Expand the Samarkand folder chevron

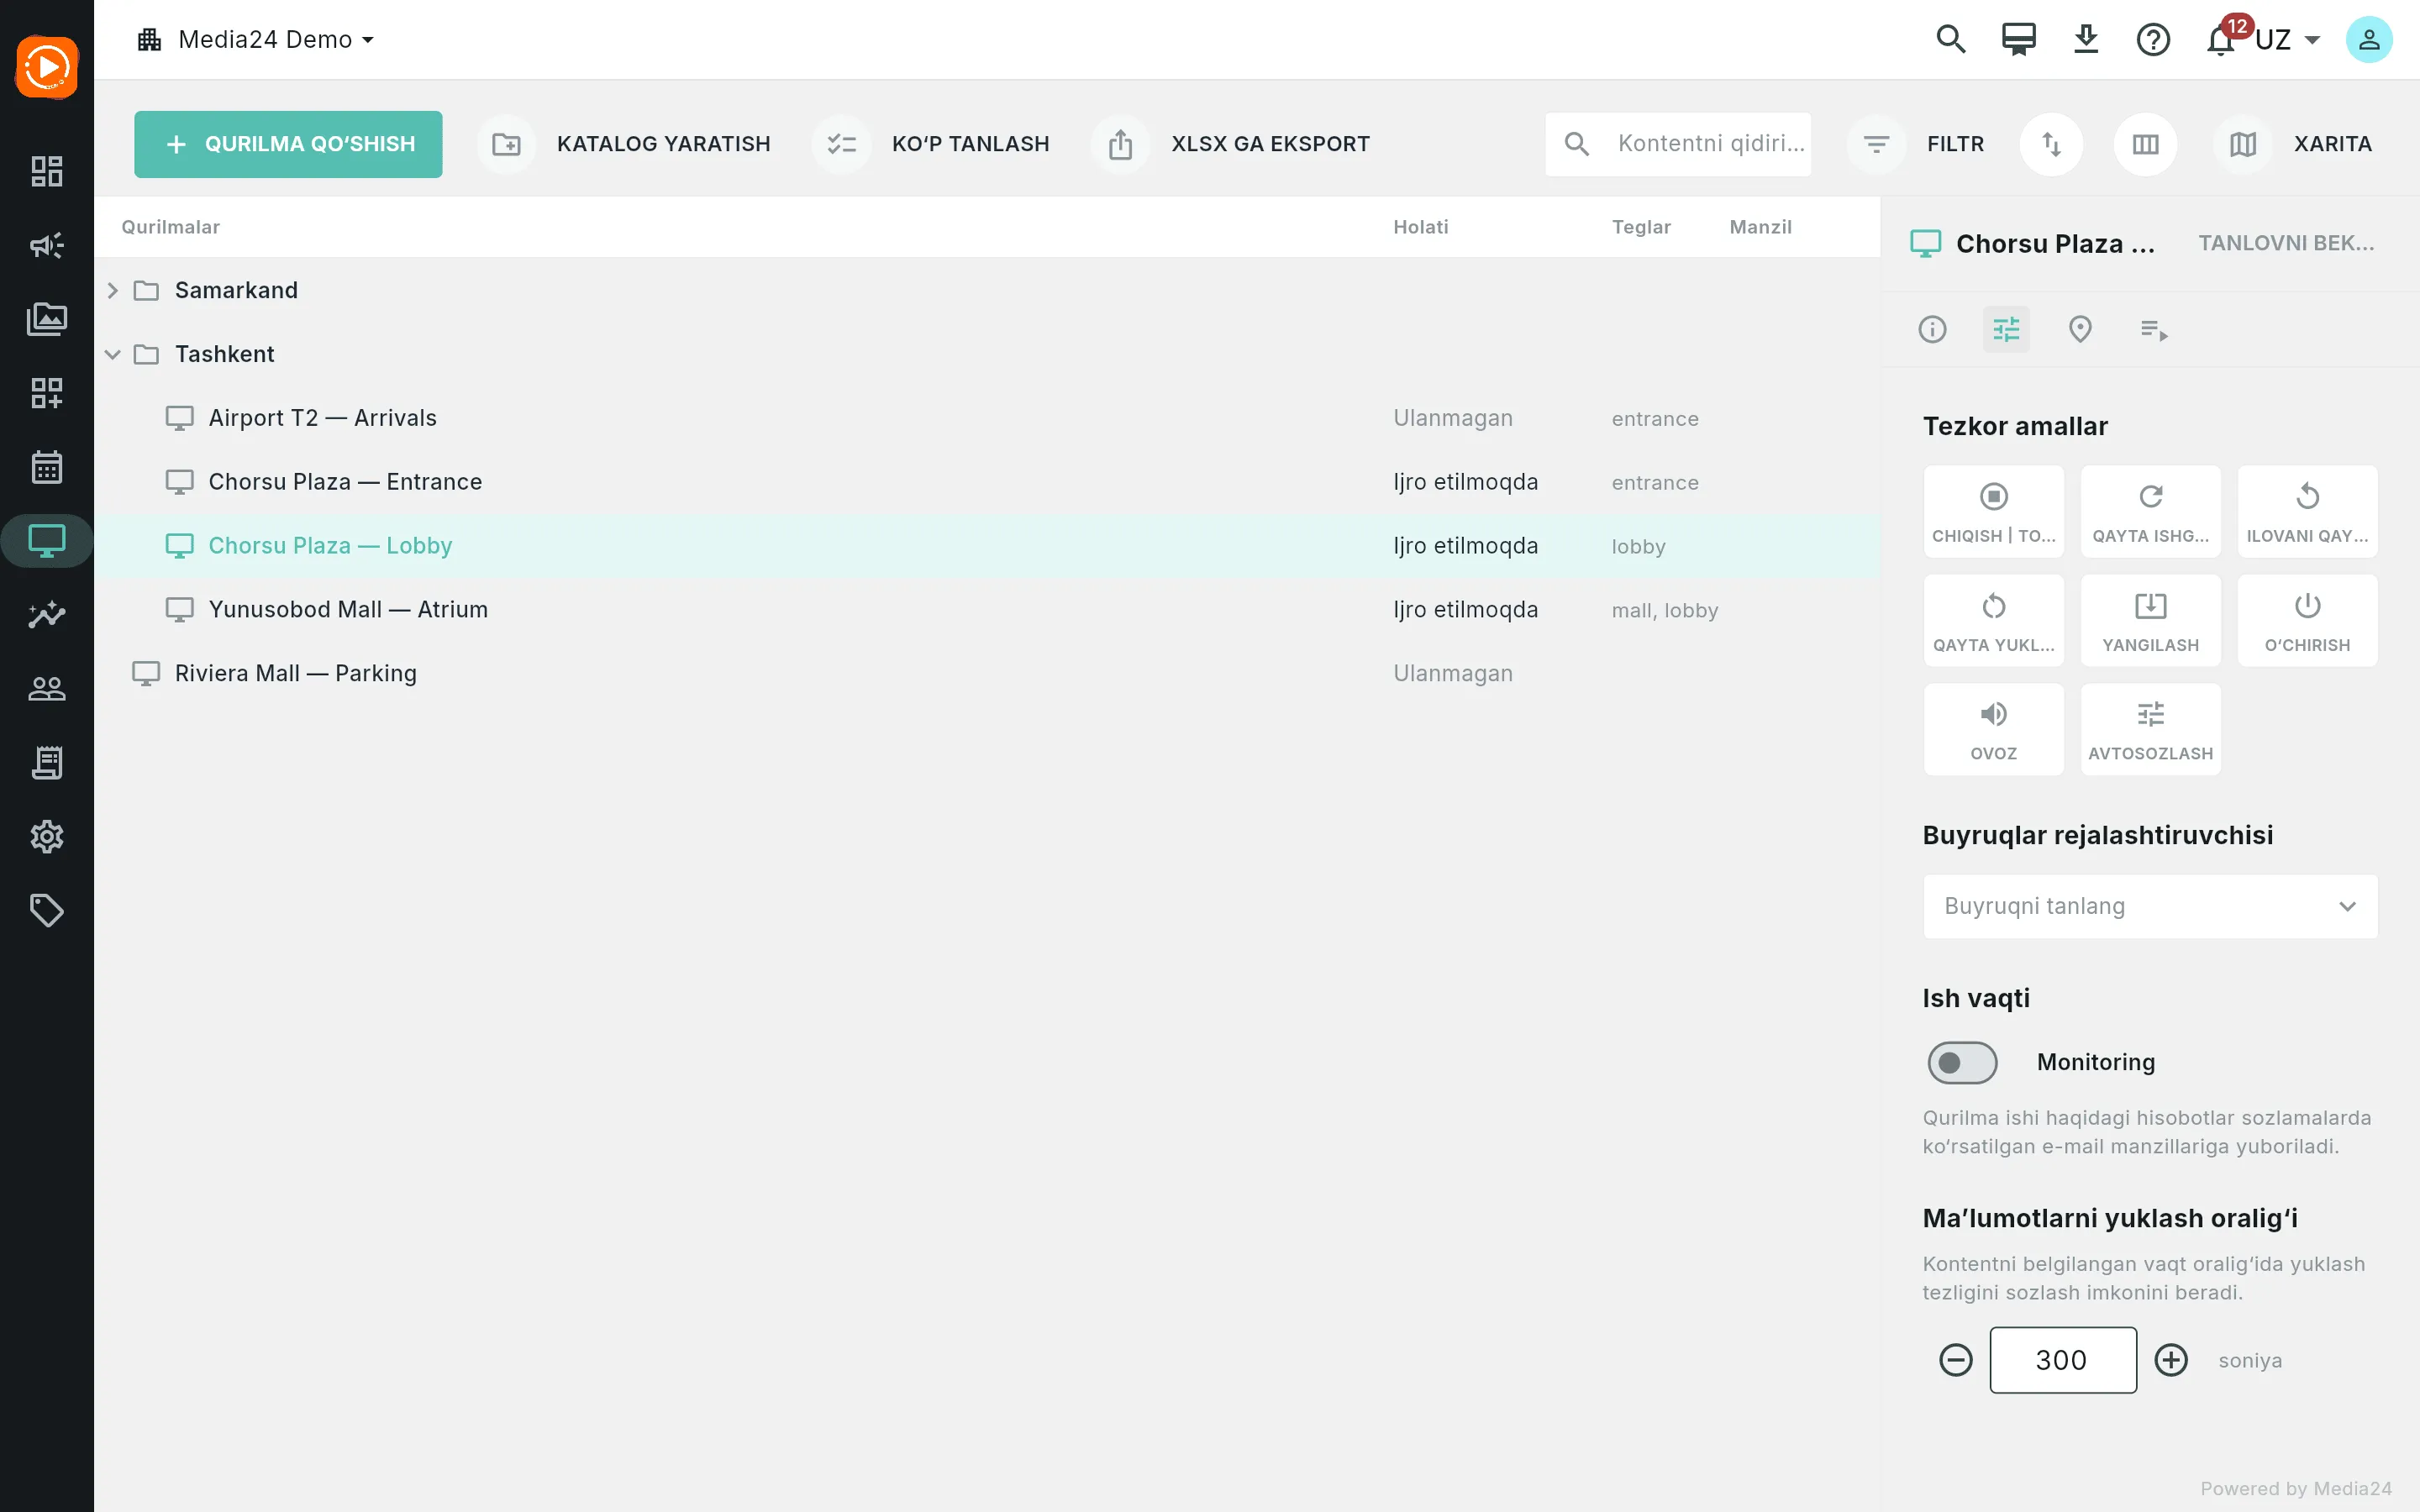tap(113, 290)
